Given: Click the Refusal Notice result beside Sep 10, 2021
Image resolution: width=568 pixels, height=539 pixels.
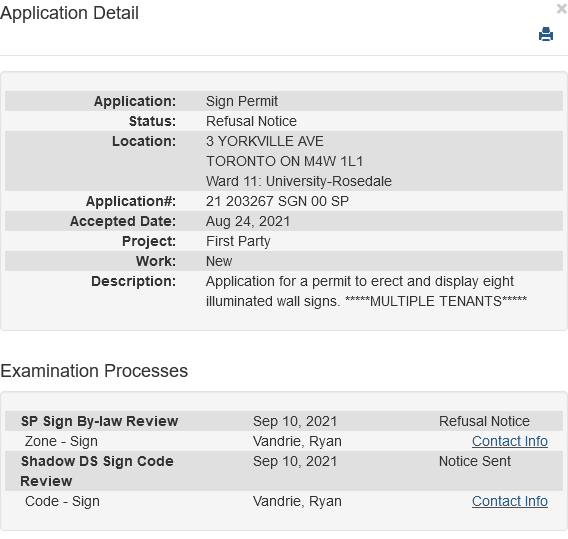Looking at the screenshot, I should point(484,421).
